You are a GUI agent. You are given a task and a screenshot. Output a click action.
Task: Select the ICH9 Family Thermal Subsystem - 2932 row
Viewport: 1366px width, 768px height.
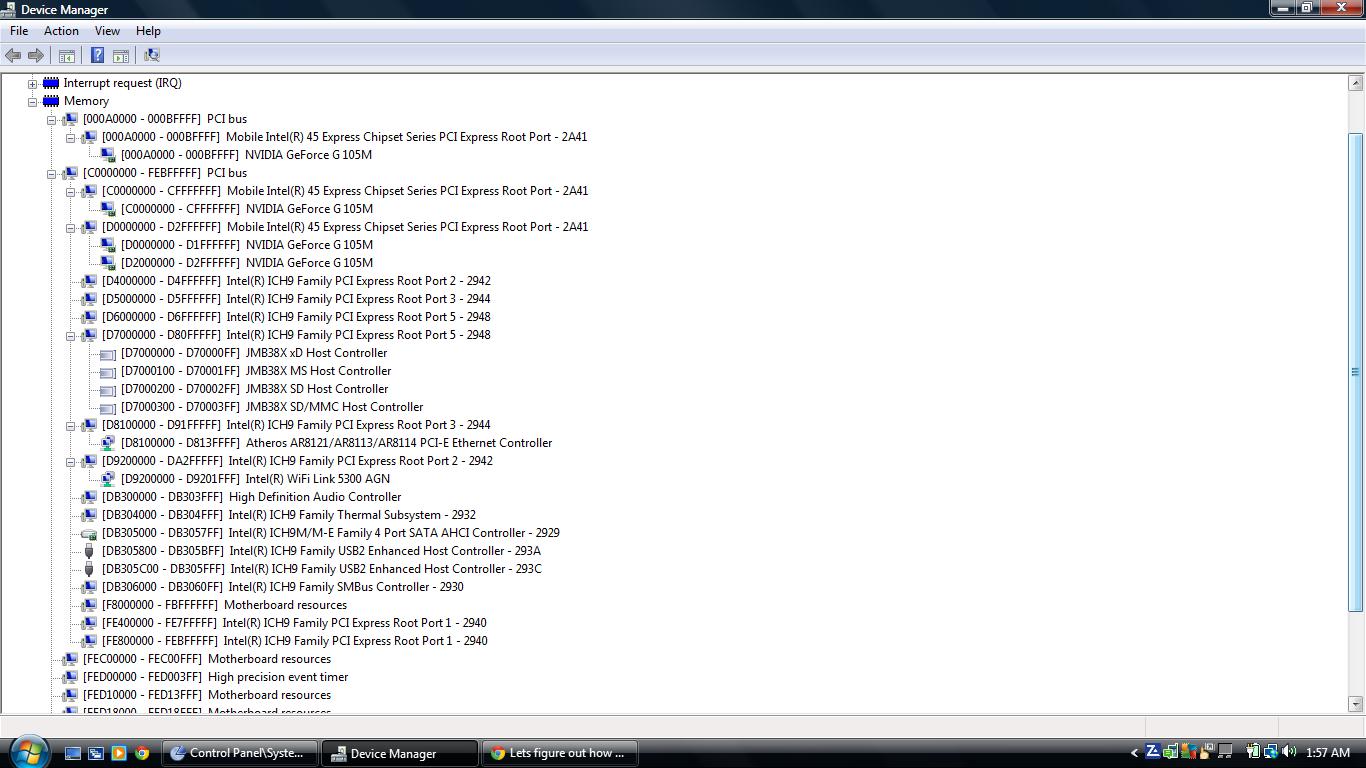pyautogui.click(x=289, y=515)
